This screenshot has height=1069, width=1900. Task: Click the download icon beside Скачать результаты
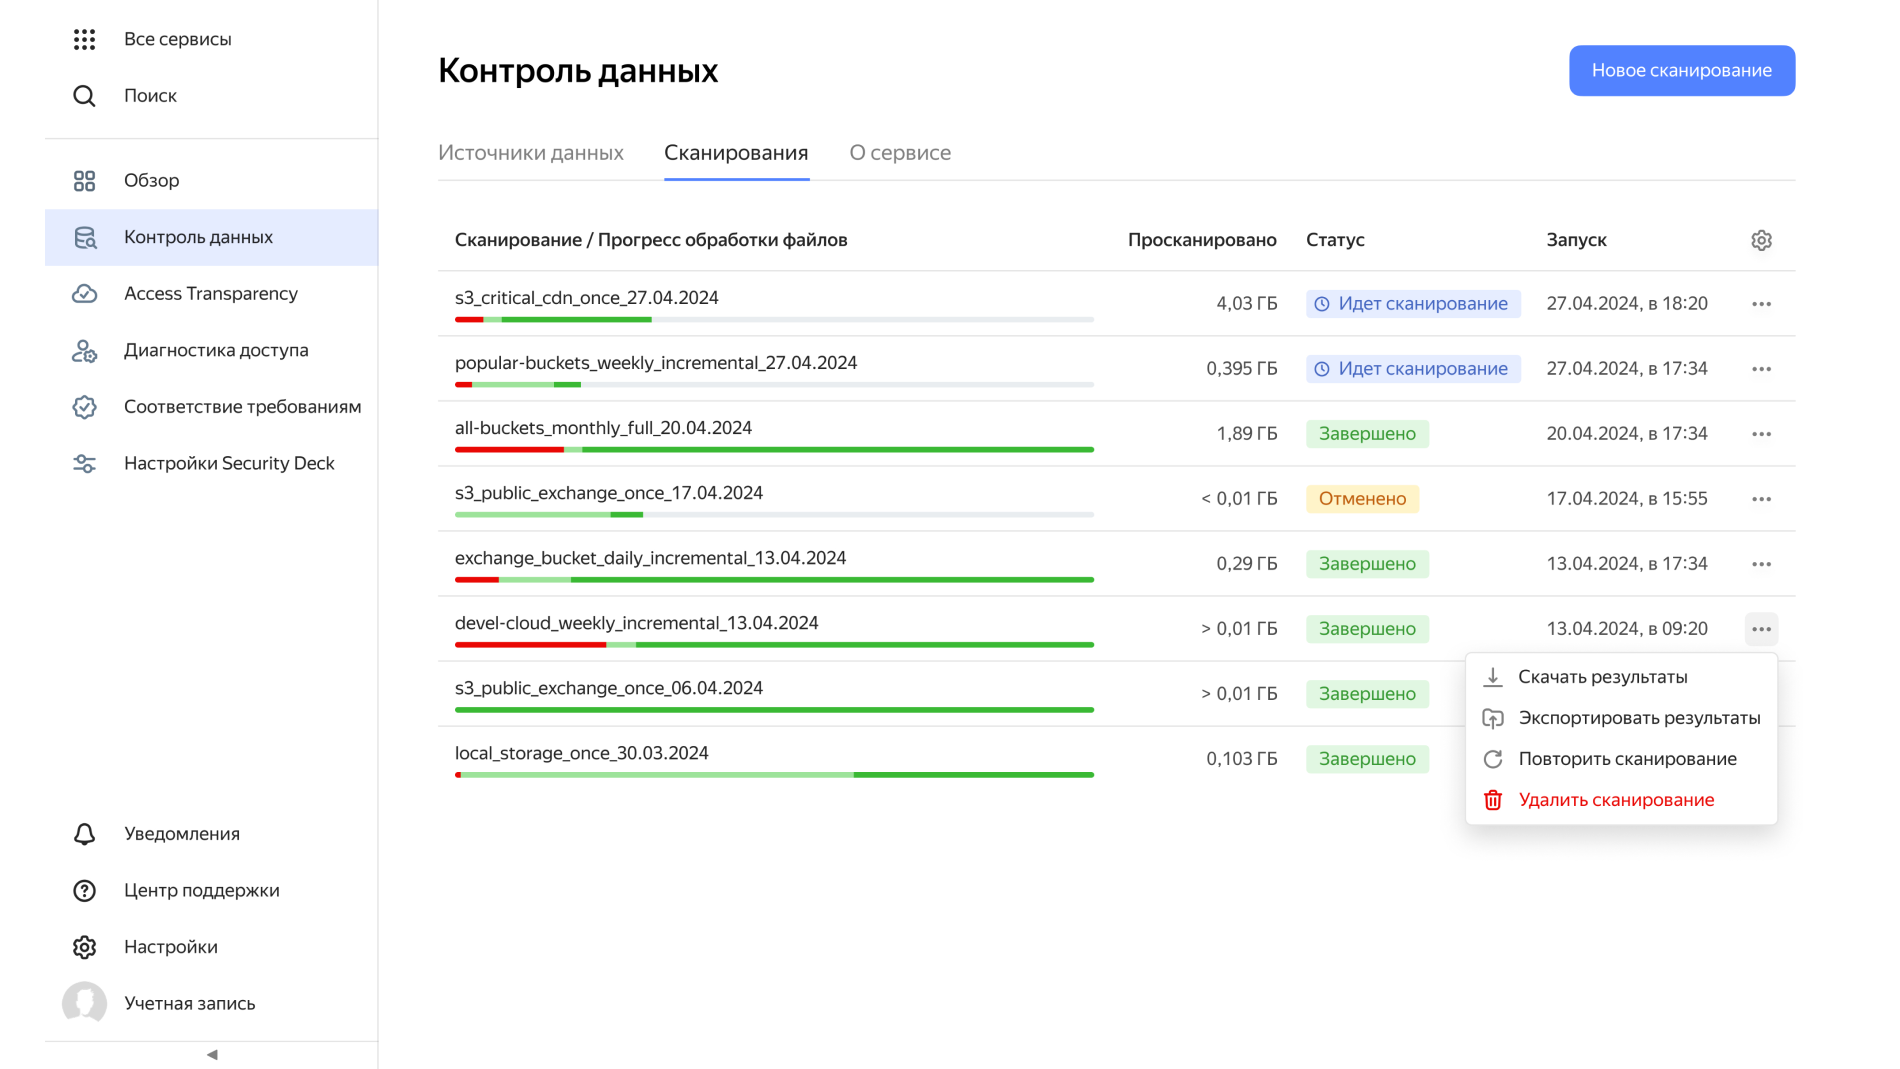pyautogui.click(x=1493, y=677)
